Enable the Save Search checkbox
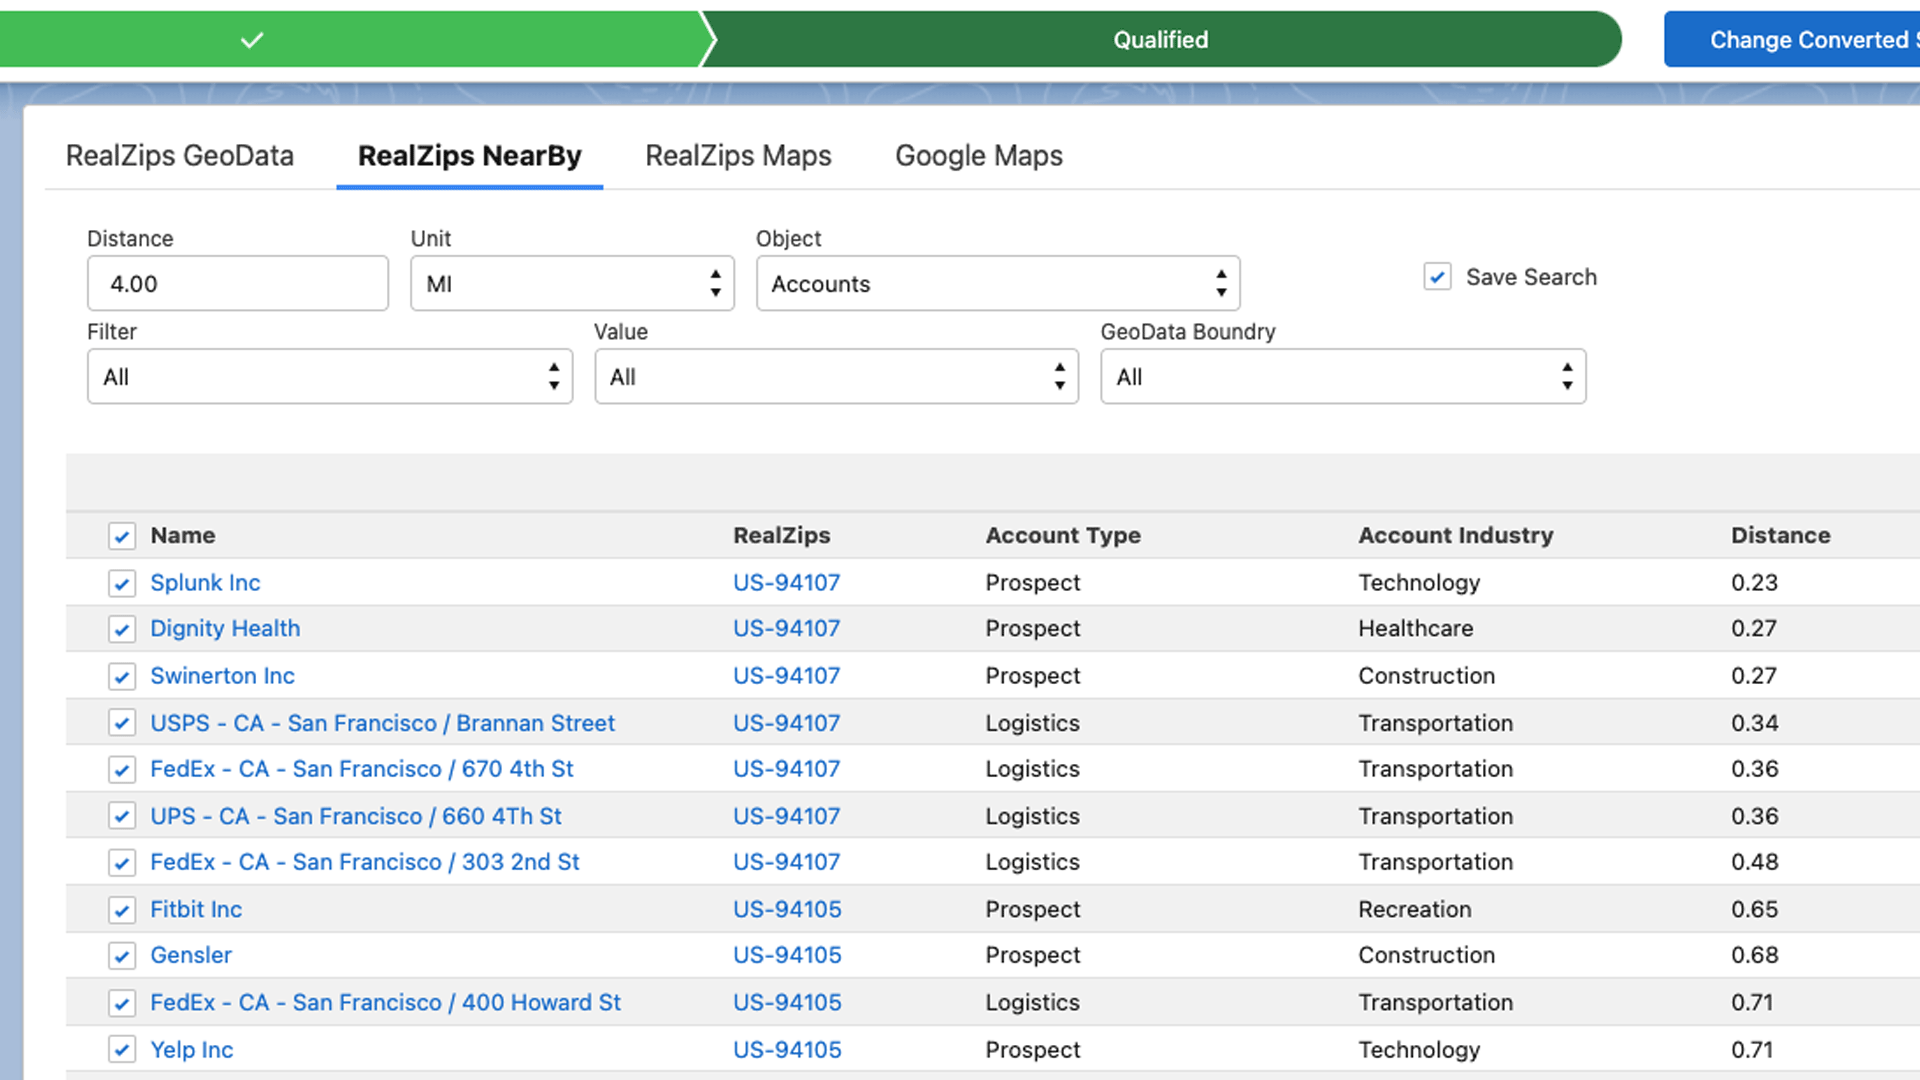Image resolution: width=1920 pixels, height=1080 pixels. click(x=1437, y=277)
